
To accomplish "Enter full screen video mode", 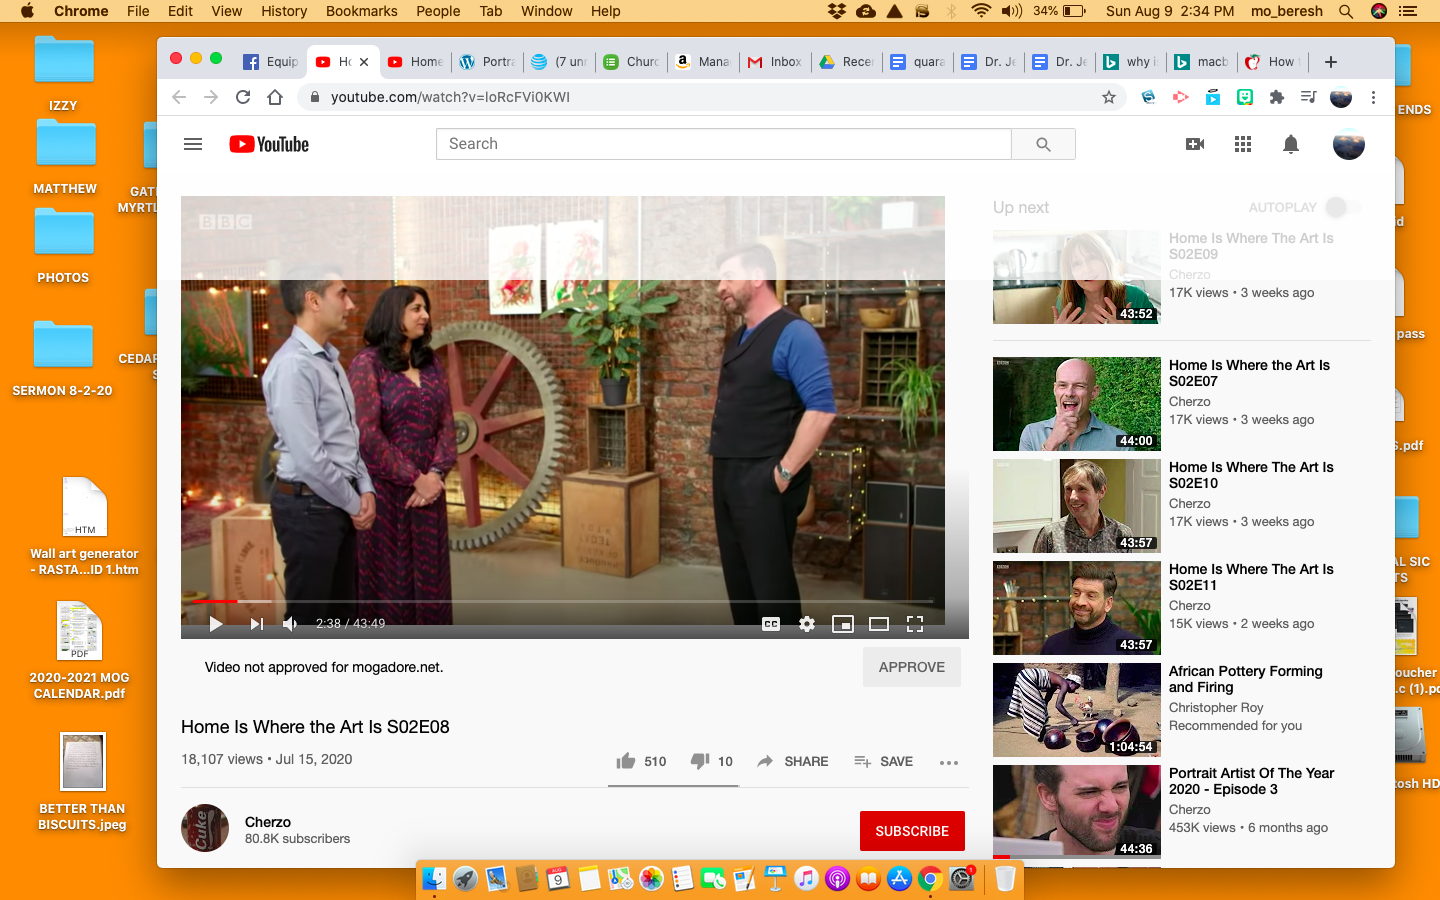I will (914, 624).
